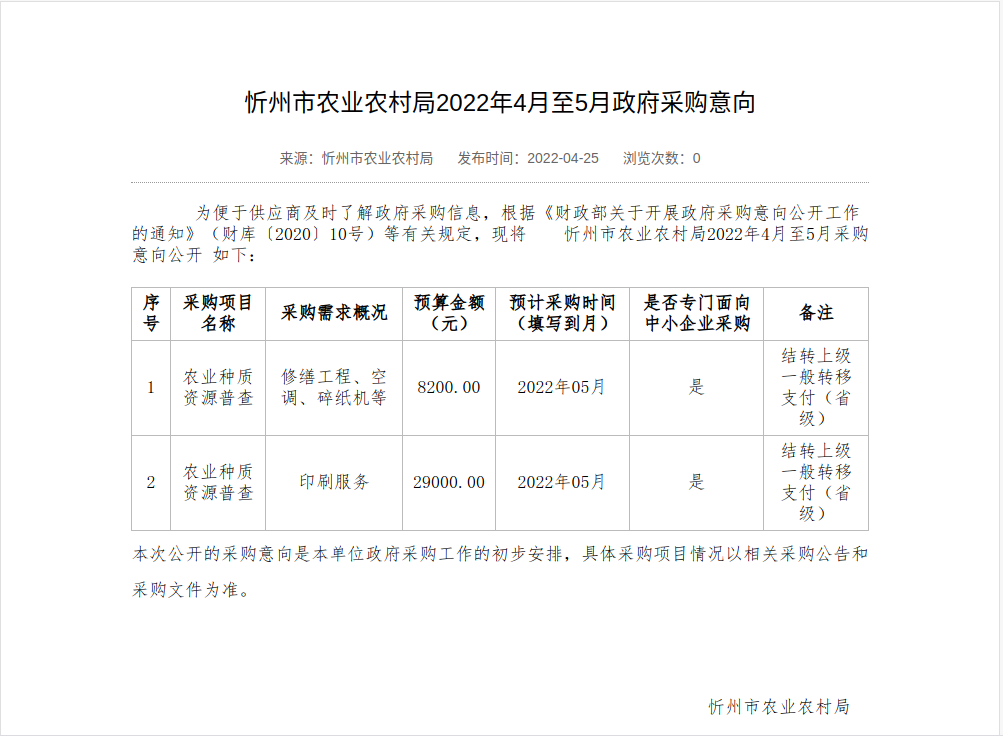Click 农业种质资源普查 in row 1

pyautogui.click(x=218, y=388)
